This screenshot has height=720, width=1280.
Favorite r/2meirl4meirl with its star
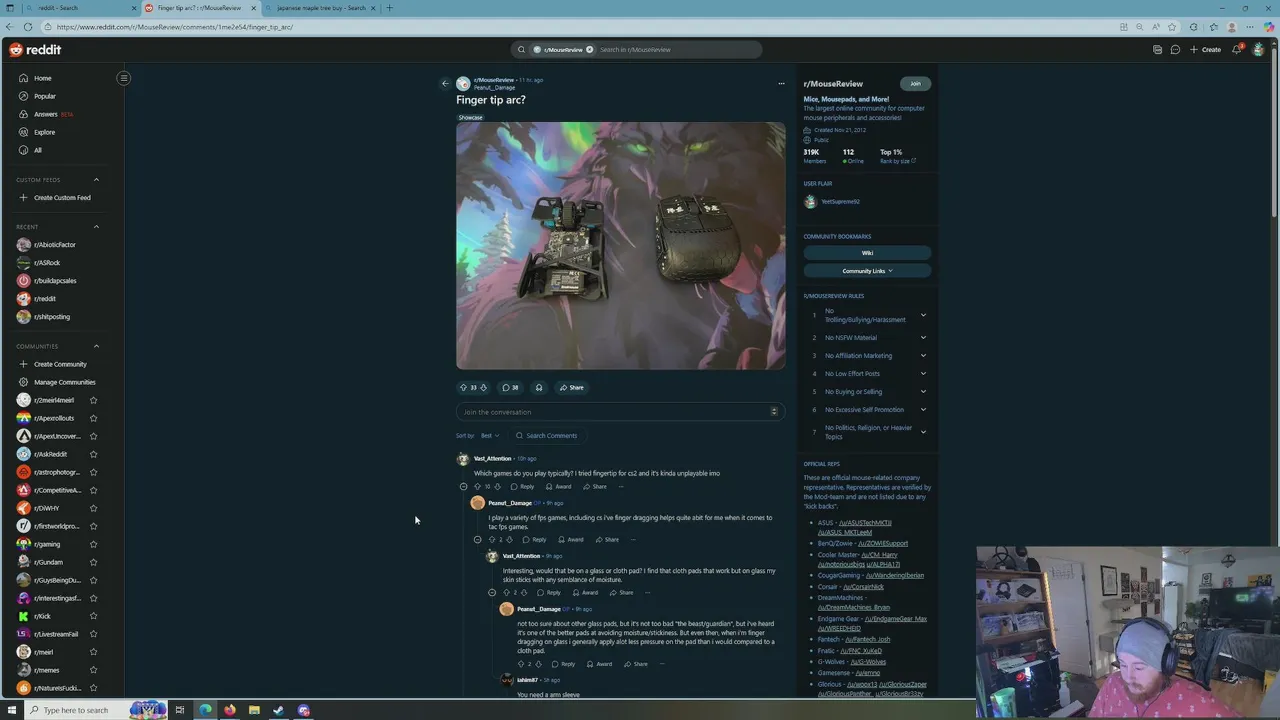(93, 400)
